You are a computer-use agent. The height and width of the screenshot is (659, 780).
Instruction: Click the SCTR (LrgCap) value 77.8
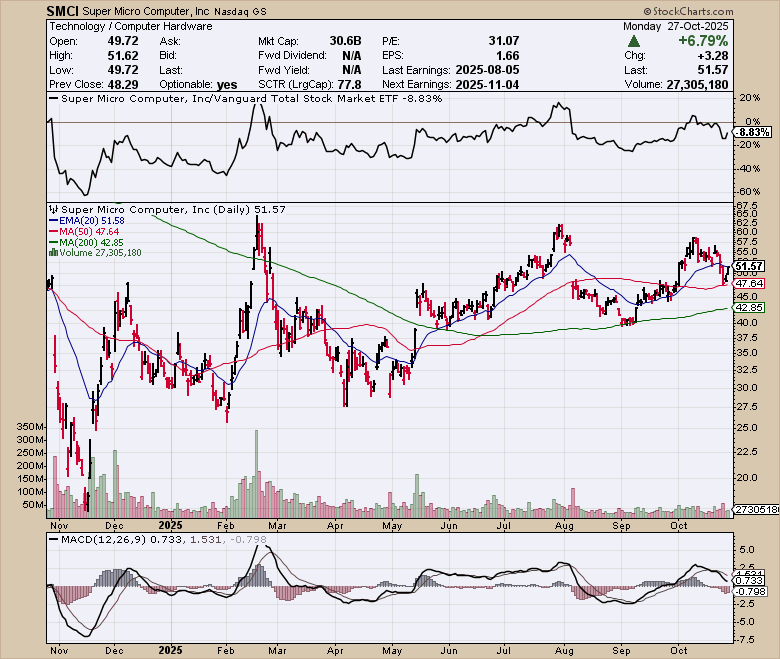pos(349,84)
